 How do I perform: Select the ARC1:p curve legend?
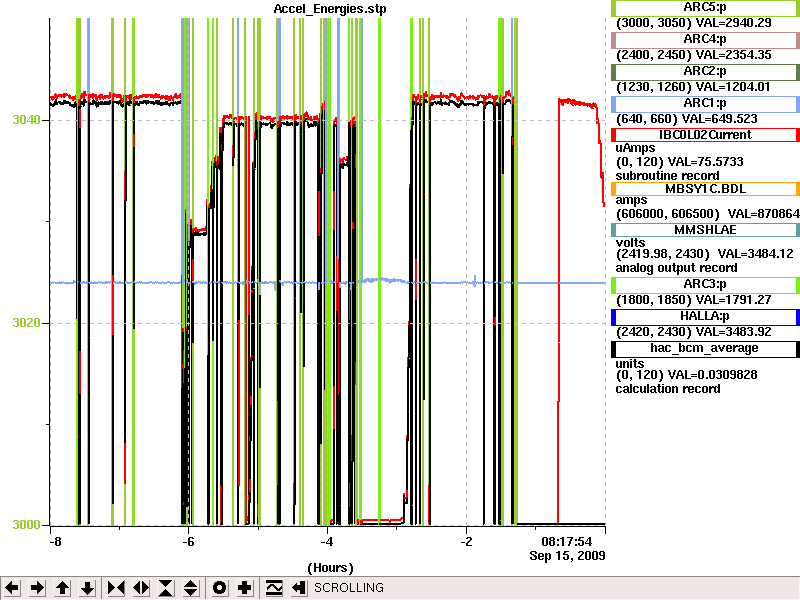tap(705, 104)
